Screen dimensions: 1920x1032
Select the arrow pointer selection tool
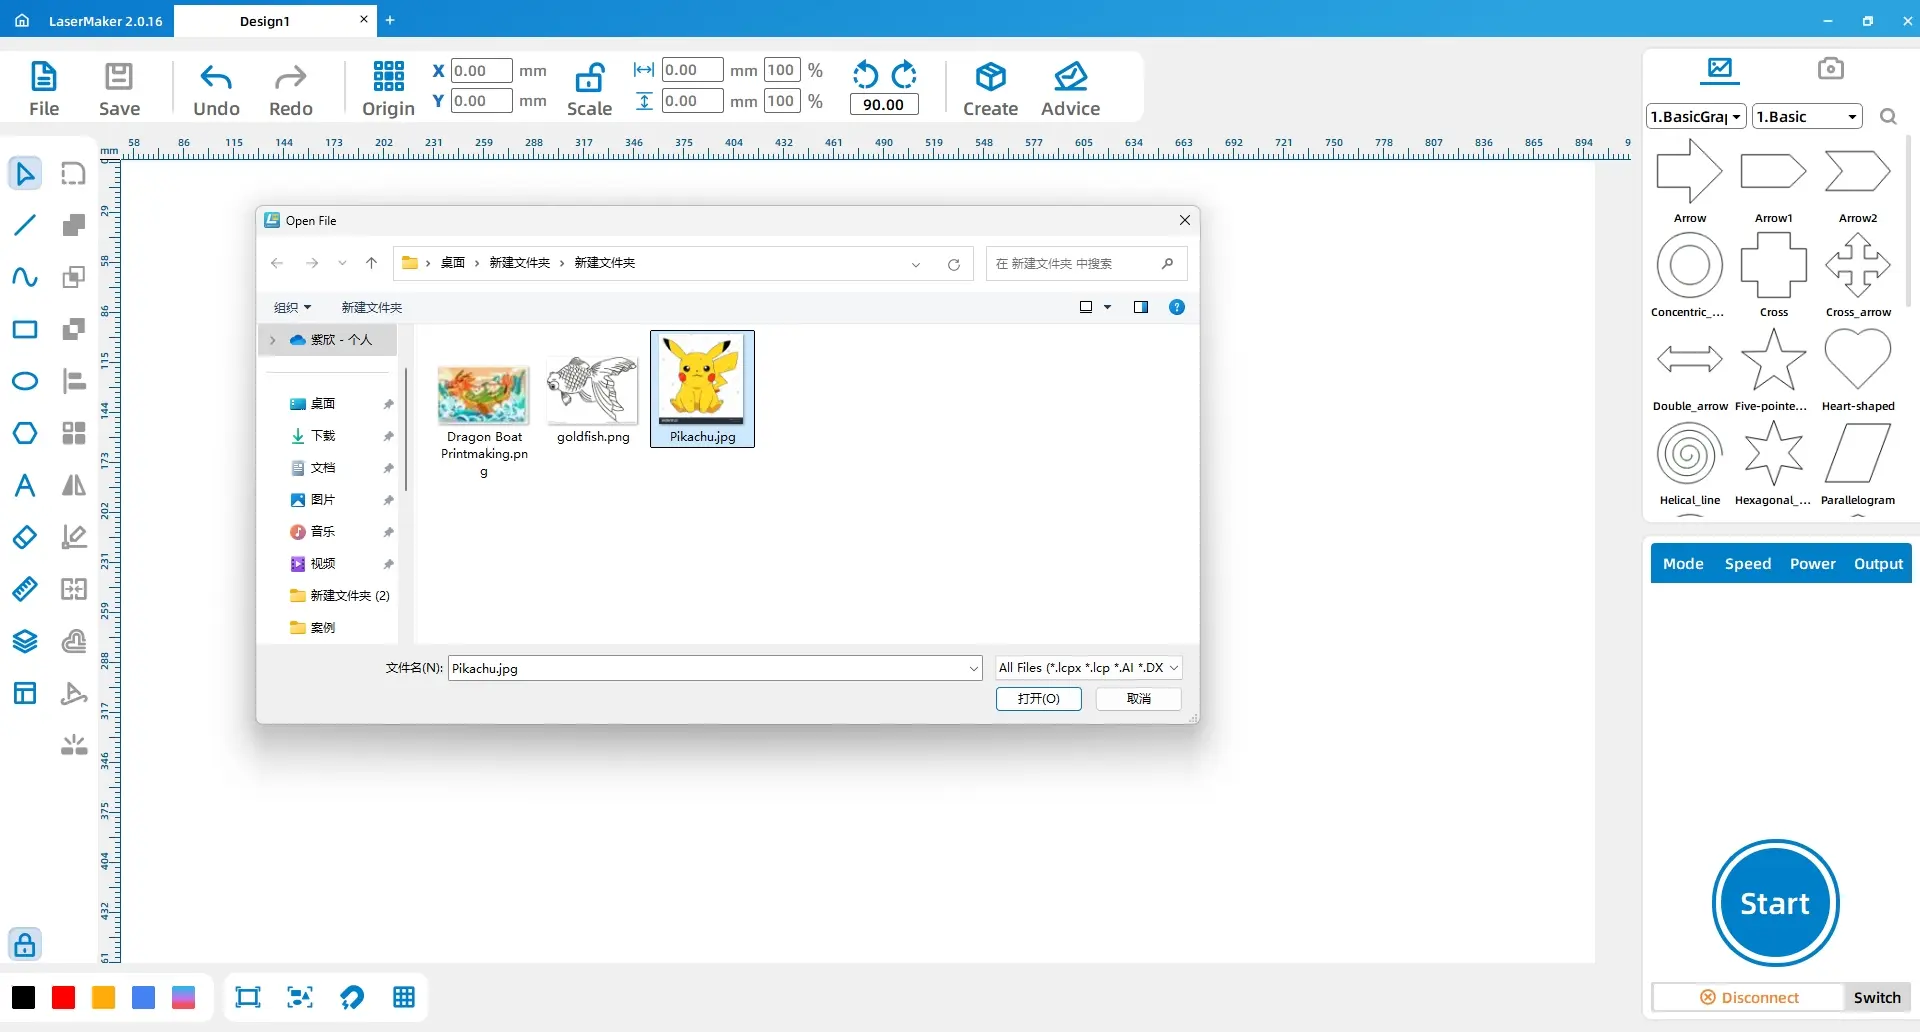[x=25, y=173]
